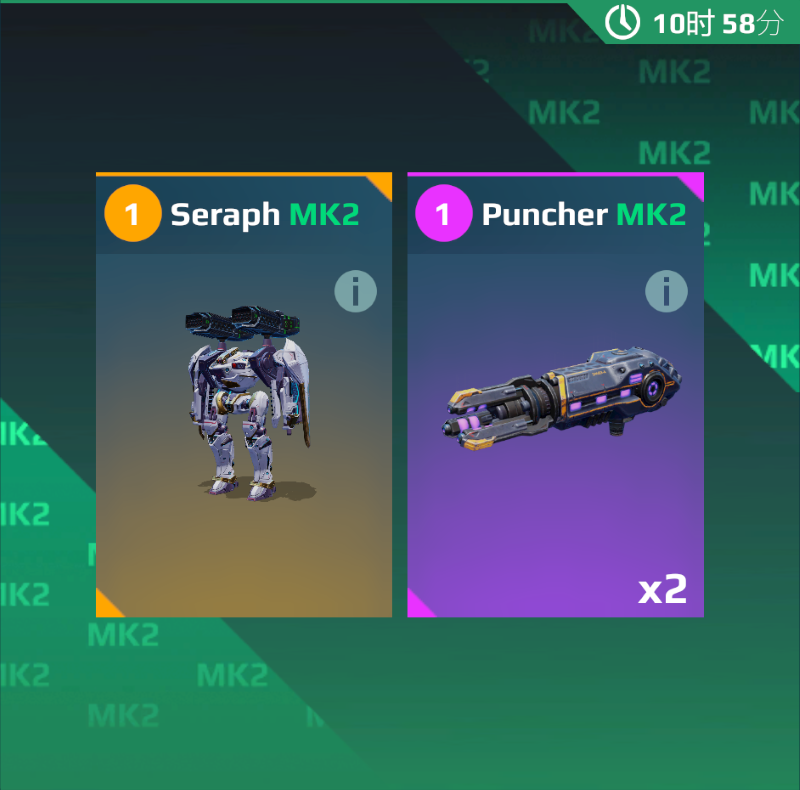Click the green MK2 label on Puncher card
This screenshot has width=800, height=790.
tap(652, 214)
